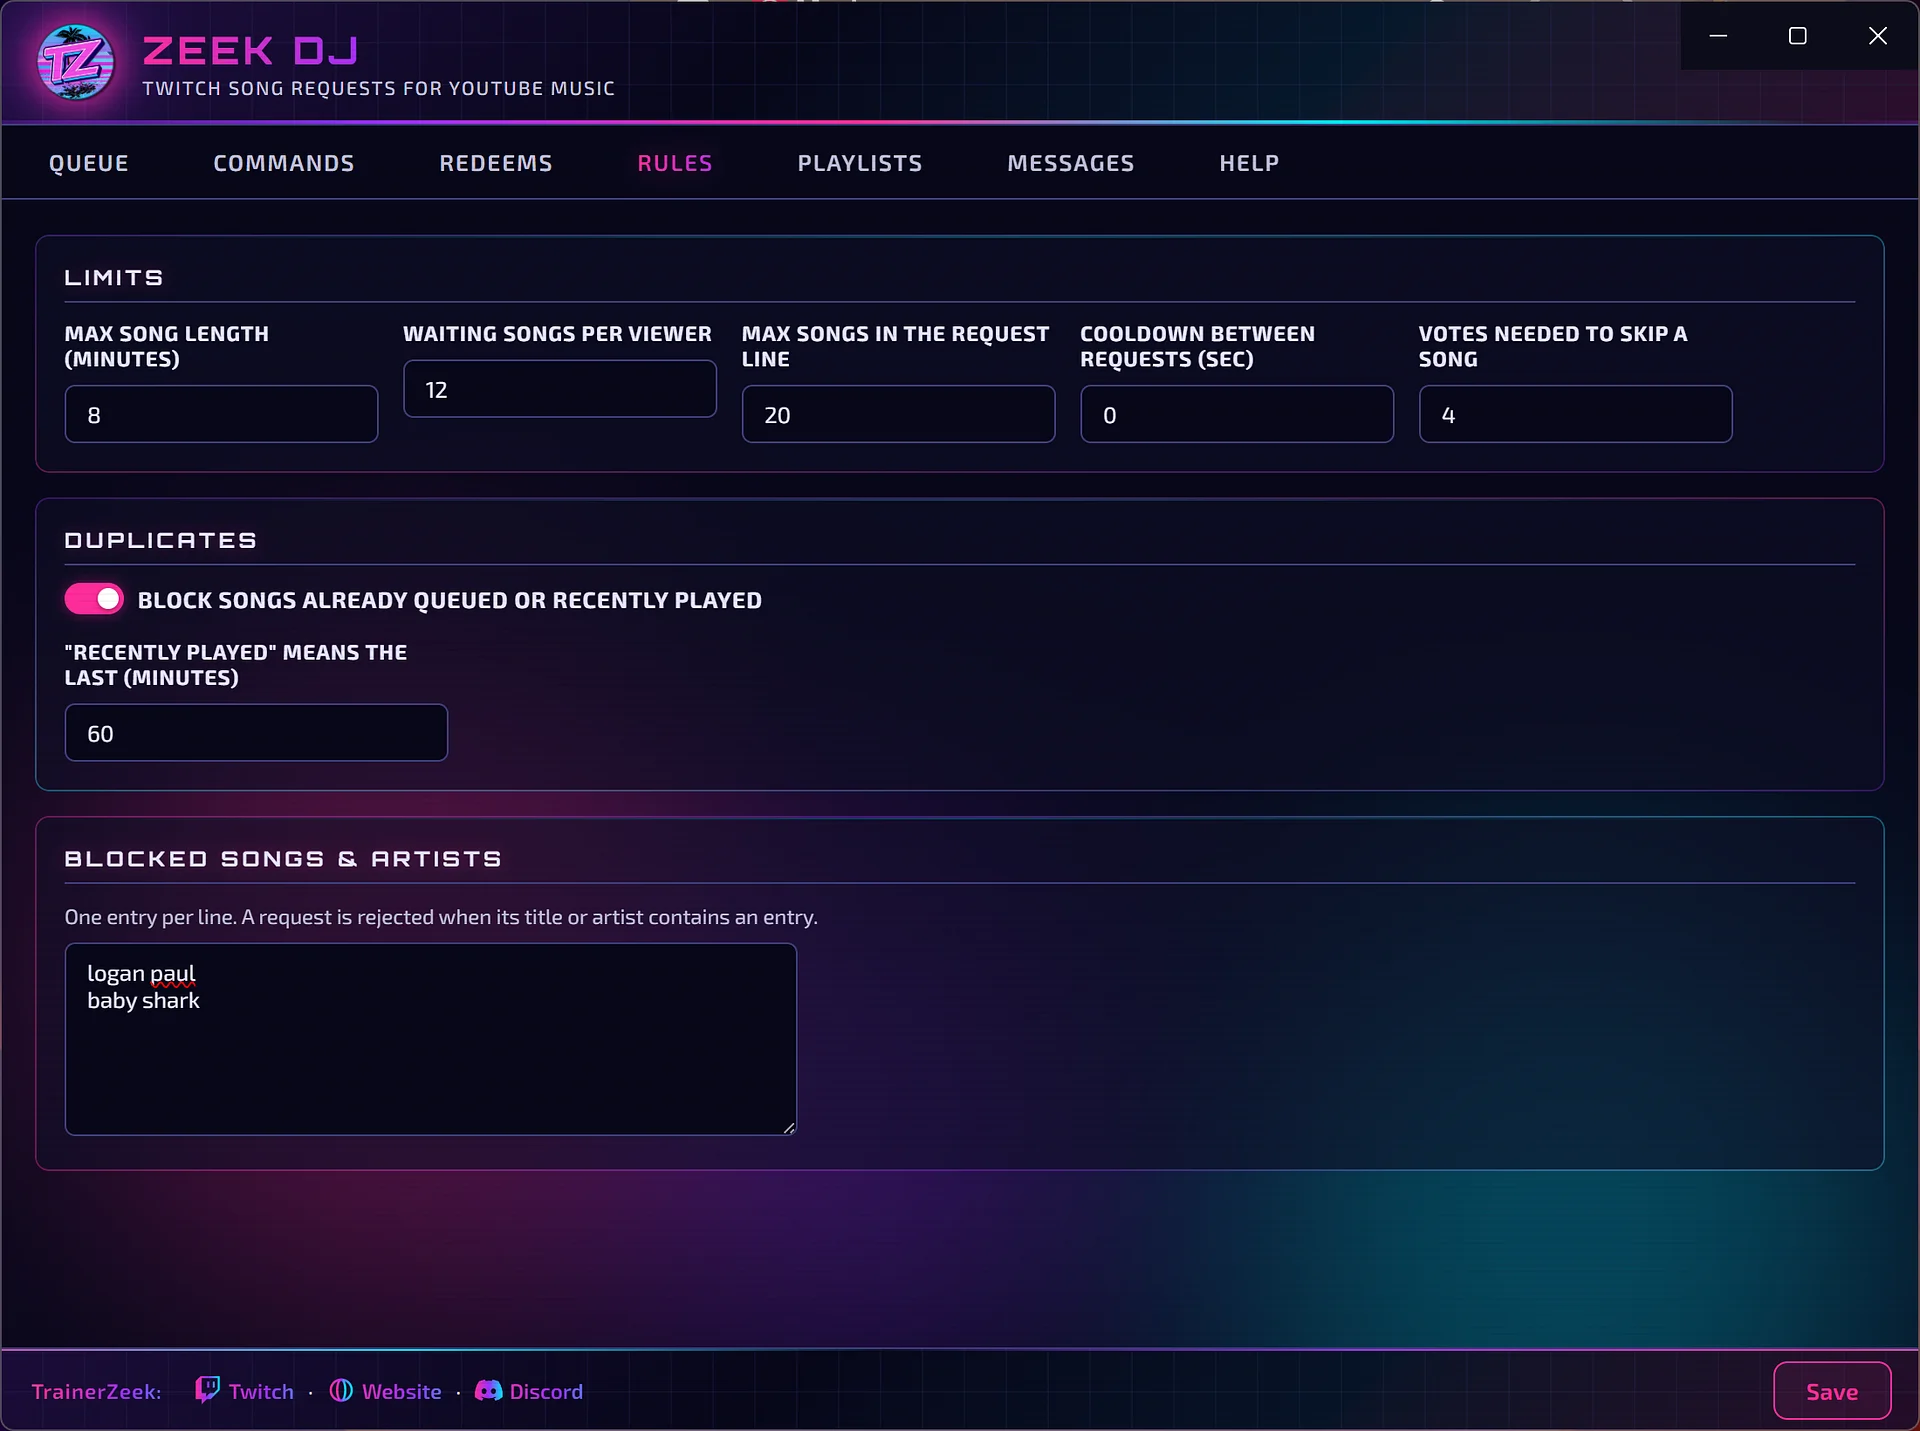Image resolution: width=1920 pixels, height=1431 pixels.
Task: Click the 'One entry per line' description
Action: [x=441, y=917]
